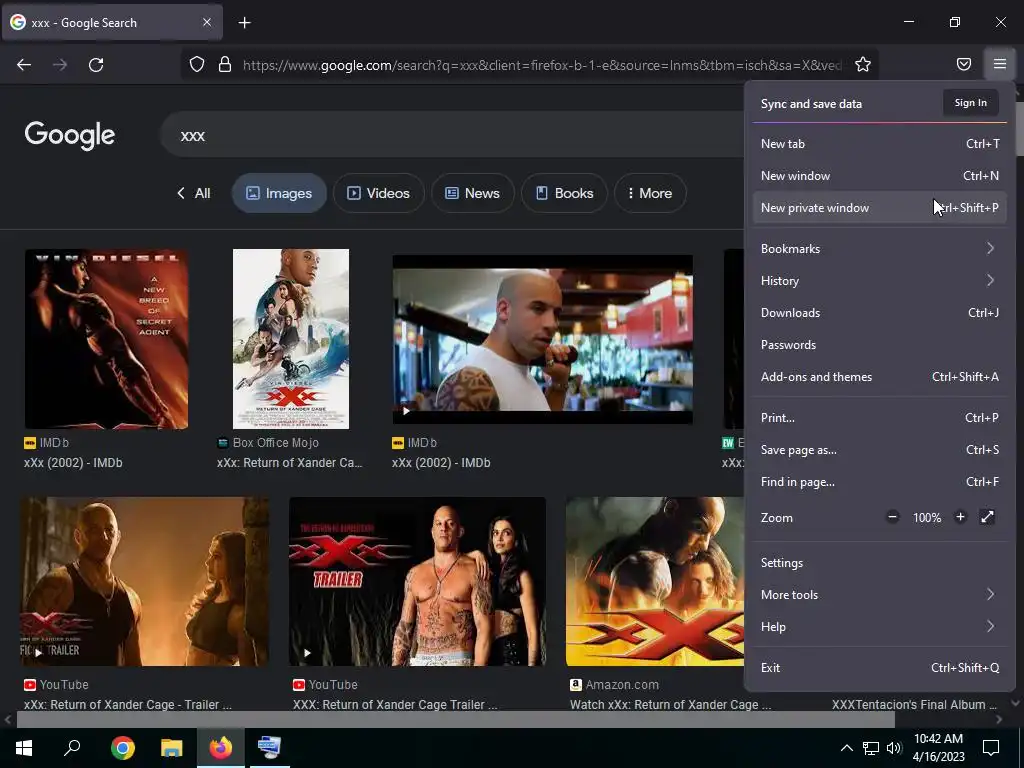Show hidden tray icons chevron
The image size is (1024, 768).
[x=846, y=748]
